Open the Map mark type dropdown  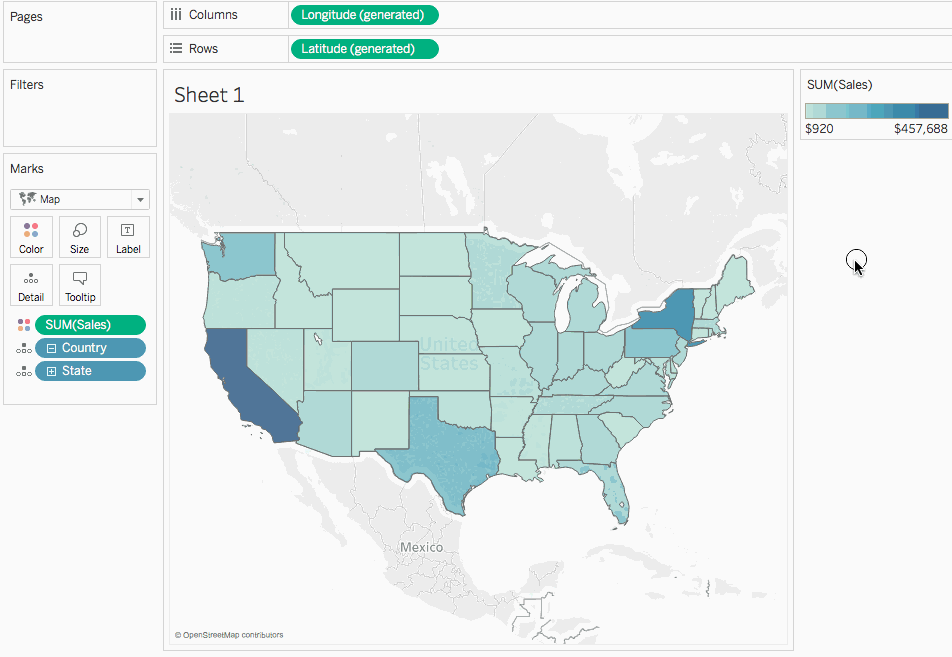coord(140,199)
